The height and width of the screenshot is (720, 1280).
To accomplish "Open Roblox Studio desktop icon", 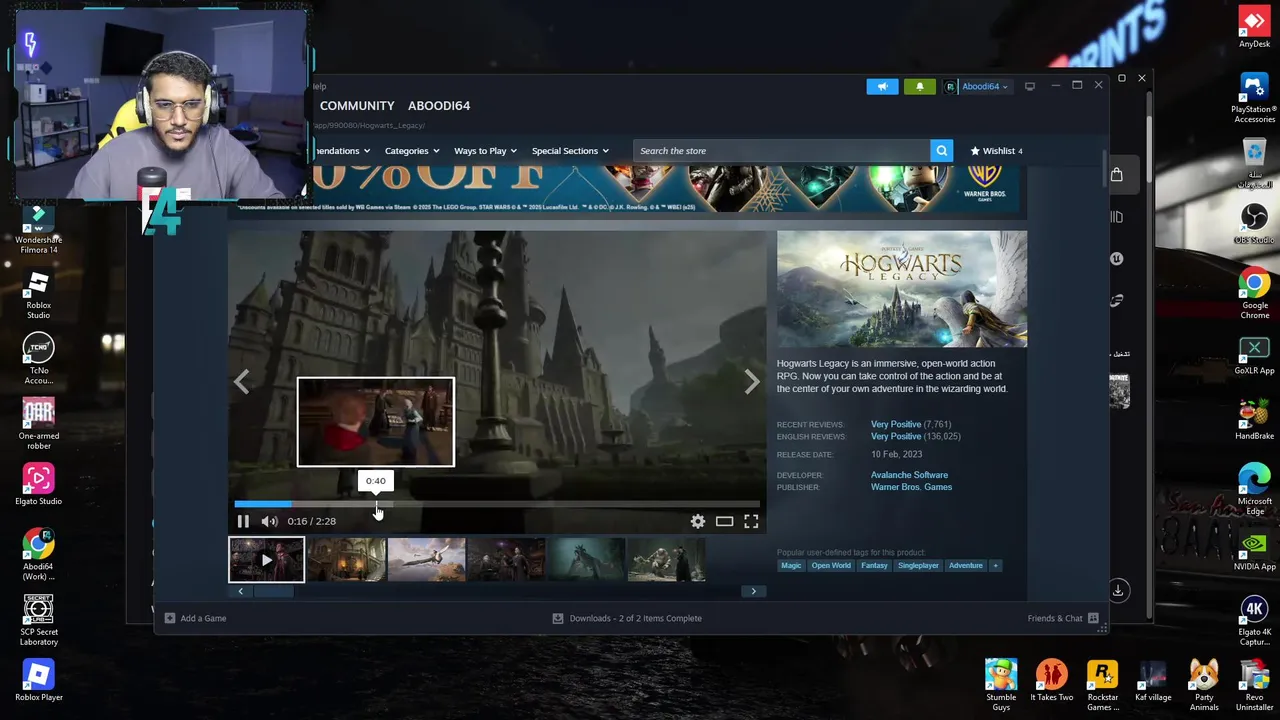I will [38, 295].
